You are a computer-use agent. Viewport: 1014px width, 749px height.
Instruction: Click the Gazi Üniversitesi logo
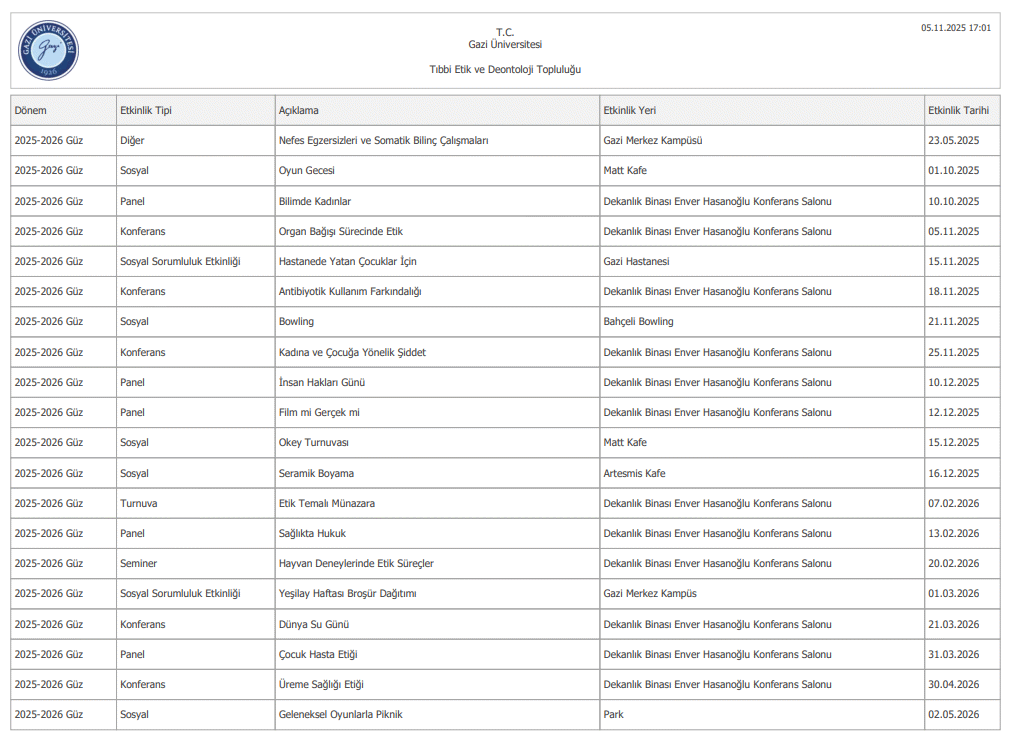coord(48,51)
